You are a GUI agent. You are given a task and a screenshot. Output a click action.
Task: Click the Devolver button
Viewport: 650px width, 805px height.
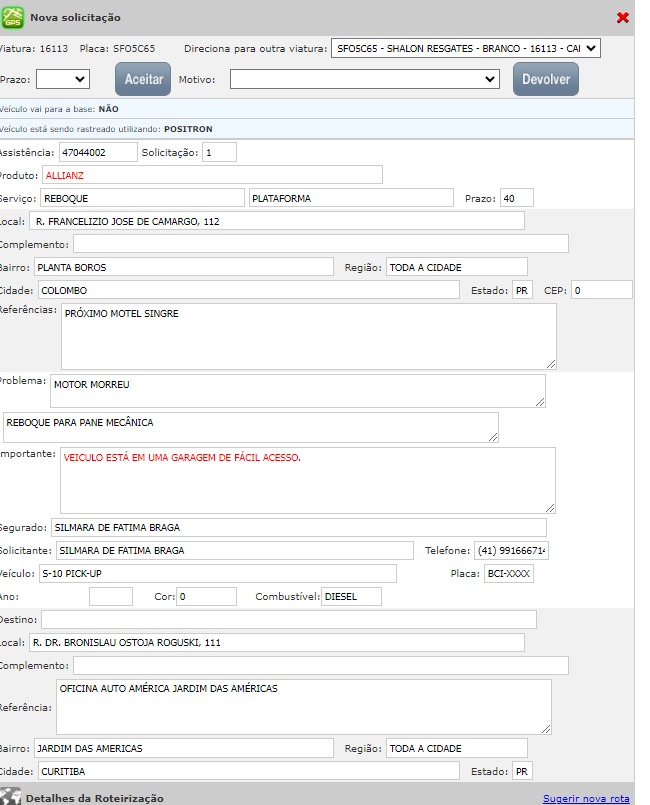[x=546, y=79]
